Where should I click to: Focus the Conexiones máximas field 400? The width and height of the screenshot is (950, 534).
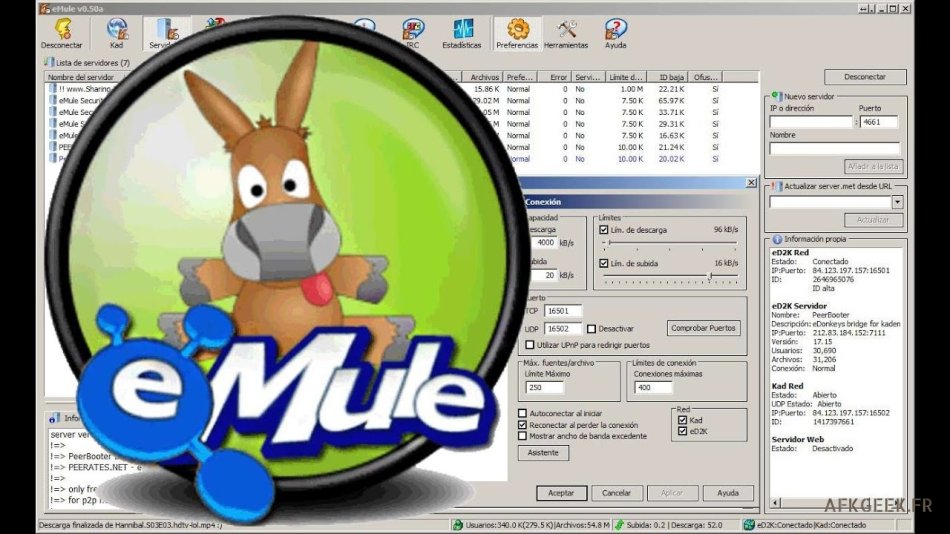653,387
